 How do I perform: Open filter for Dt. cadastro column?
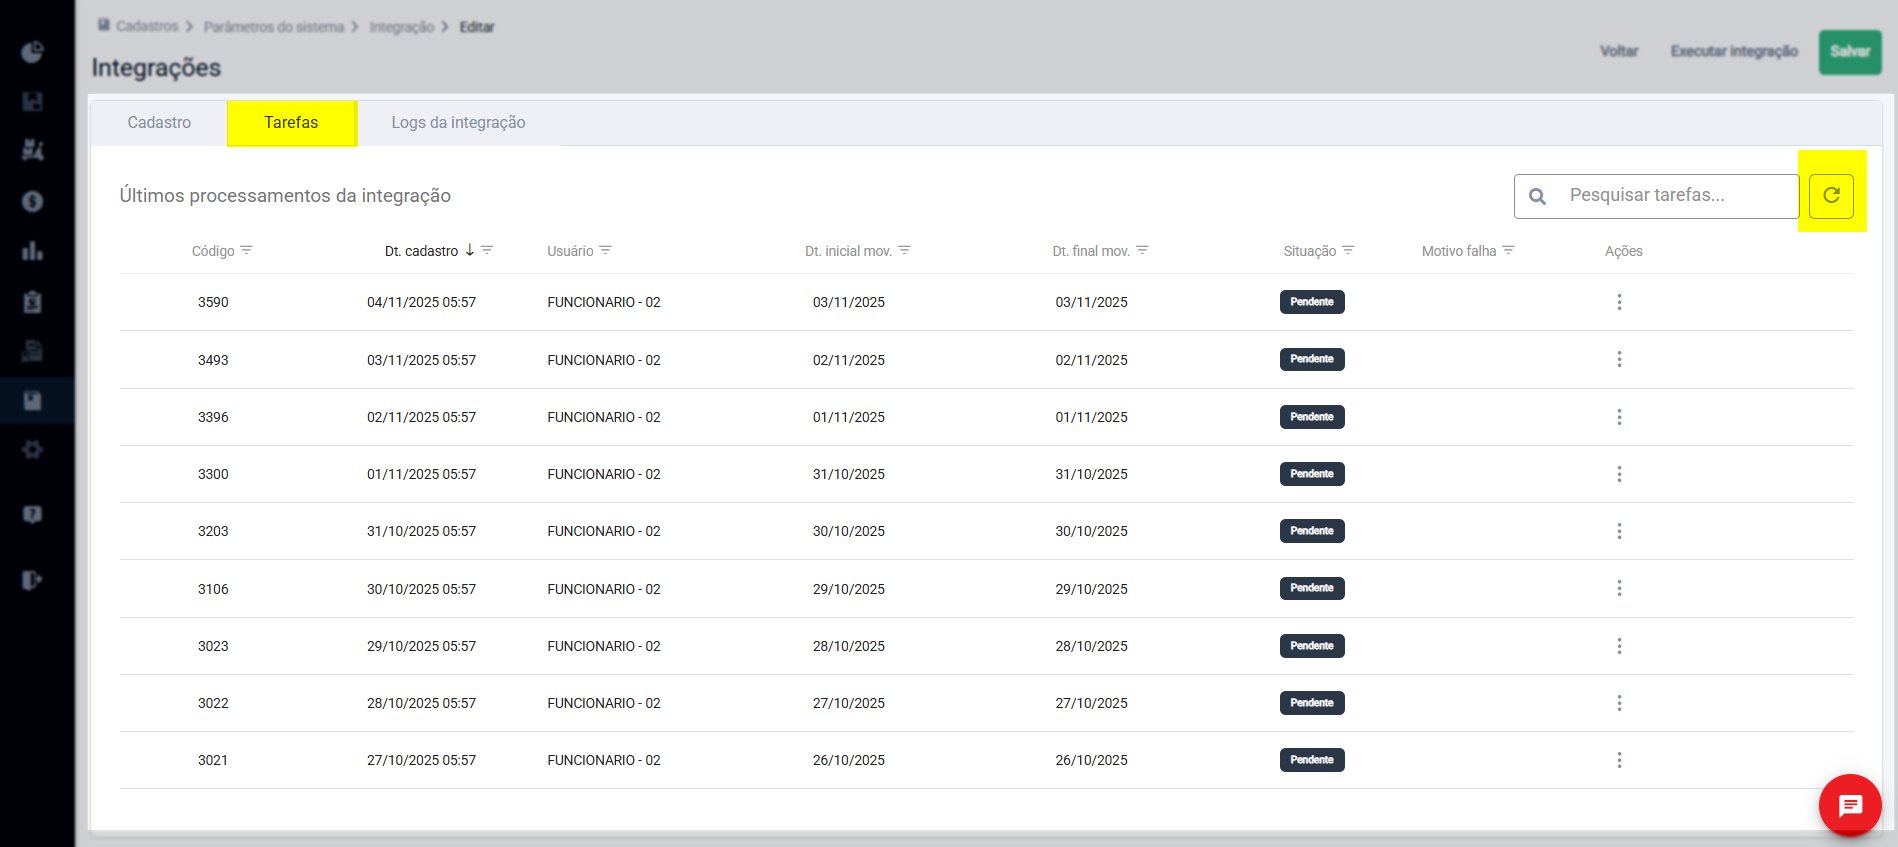[487, 250]
